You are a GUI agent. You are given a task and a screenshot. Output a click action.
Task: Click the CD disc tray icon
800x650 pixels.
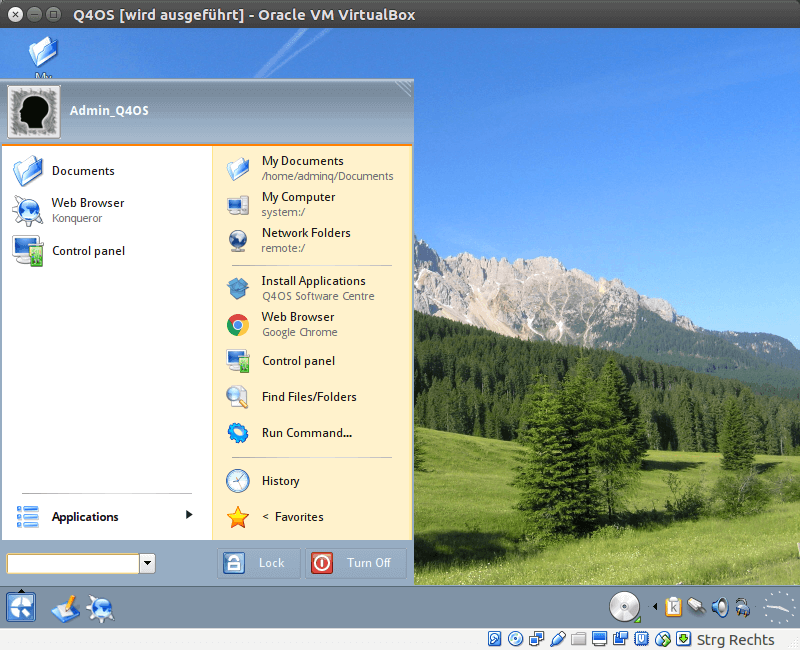pos(625,607)
